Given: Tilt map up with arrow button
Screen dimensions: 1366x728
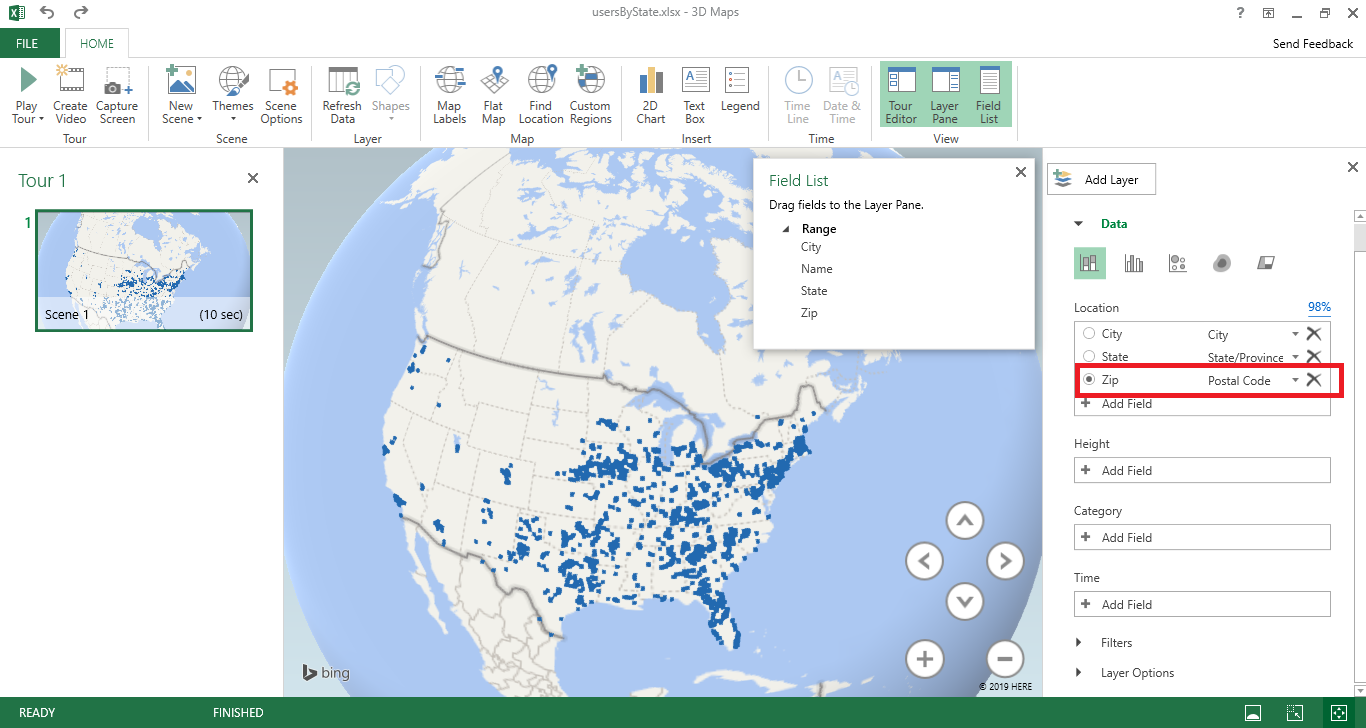Looking at the screenshot, I should pyautogui.click(x=964, y=520).
